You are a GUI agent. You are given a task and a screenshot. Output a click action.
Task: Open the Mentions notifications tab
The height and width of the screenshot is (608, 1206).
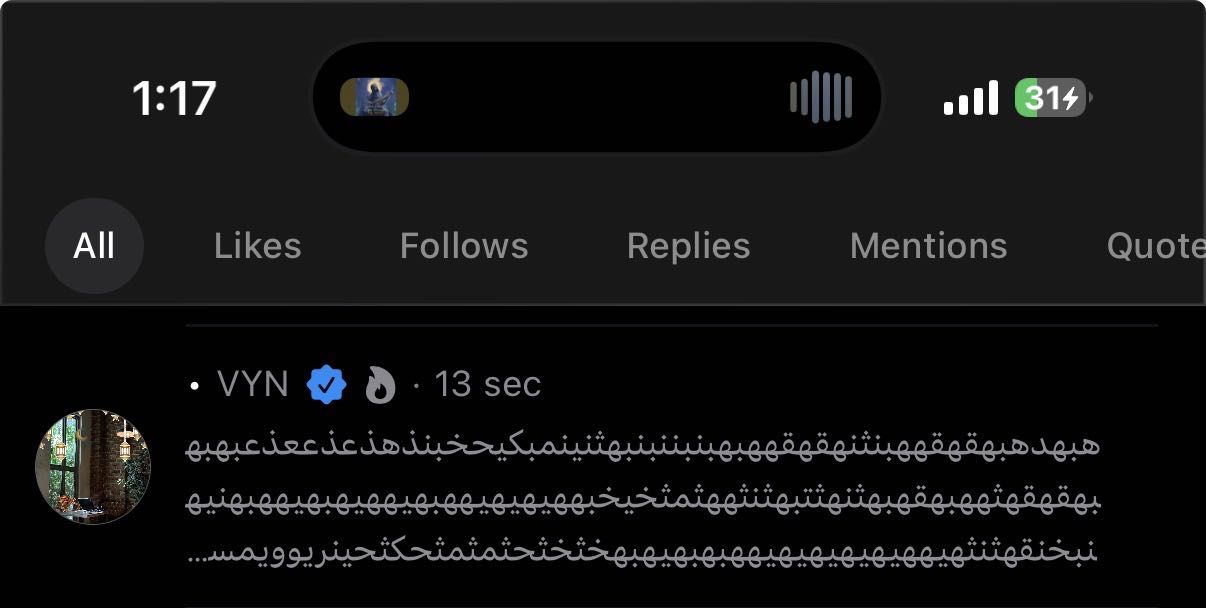click(x=928, y=245)
